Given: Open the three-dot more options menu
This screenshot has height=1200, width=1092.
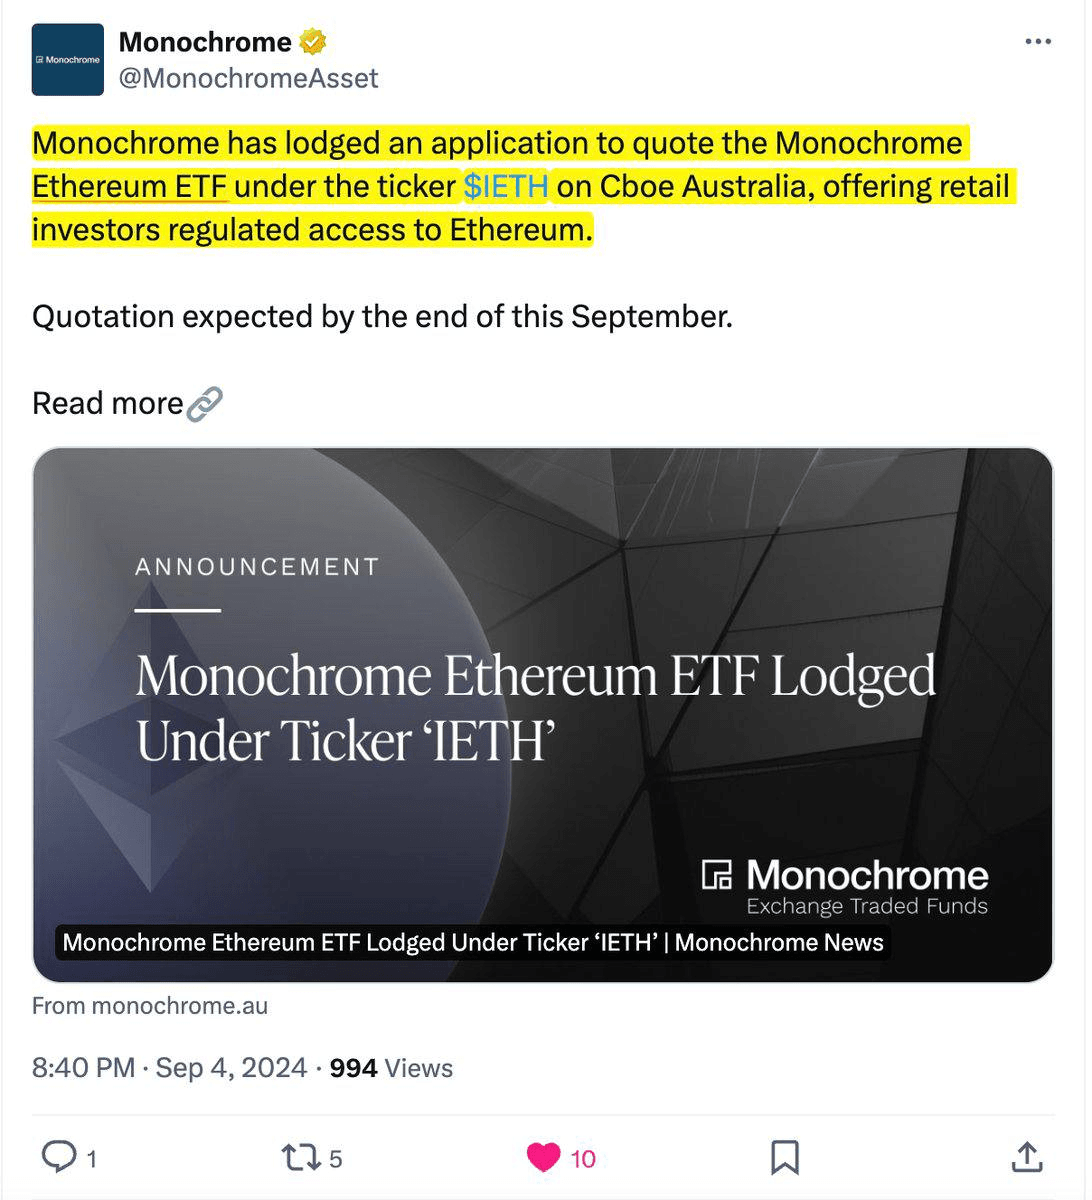Looking at the screenshot, I should pyautogui.click(x=1038, y=42).
